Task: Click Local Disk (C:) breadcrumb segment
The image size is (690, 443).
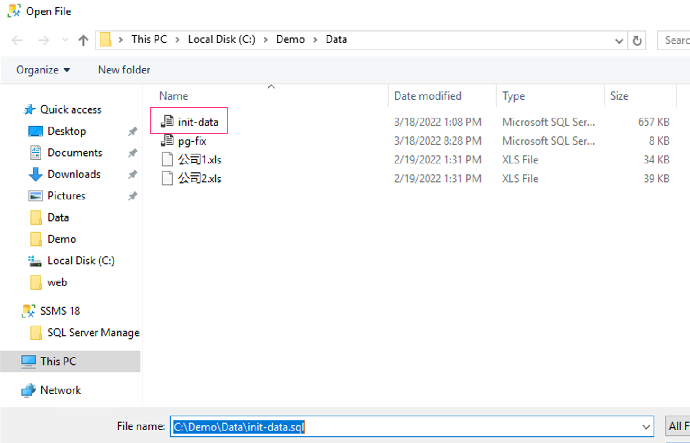Action: click(226, 40)
